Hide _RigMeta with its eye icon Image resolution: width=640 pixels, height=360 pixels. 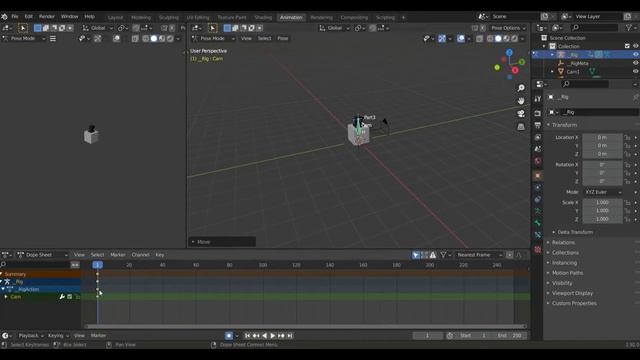point(636,63)
